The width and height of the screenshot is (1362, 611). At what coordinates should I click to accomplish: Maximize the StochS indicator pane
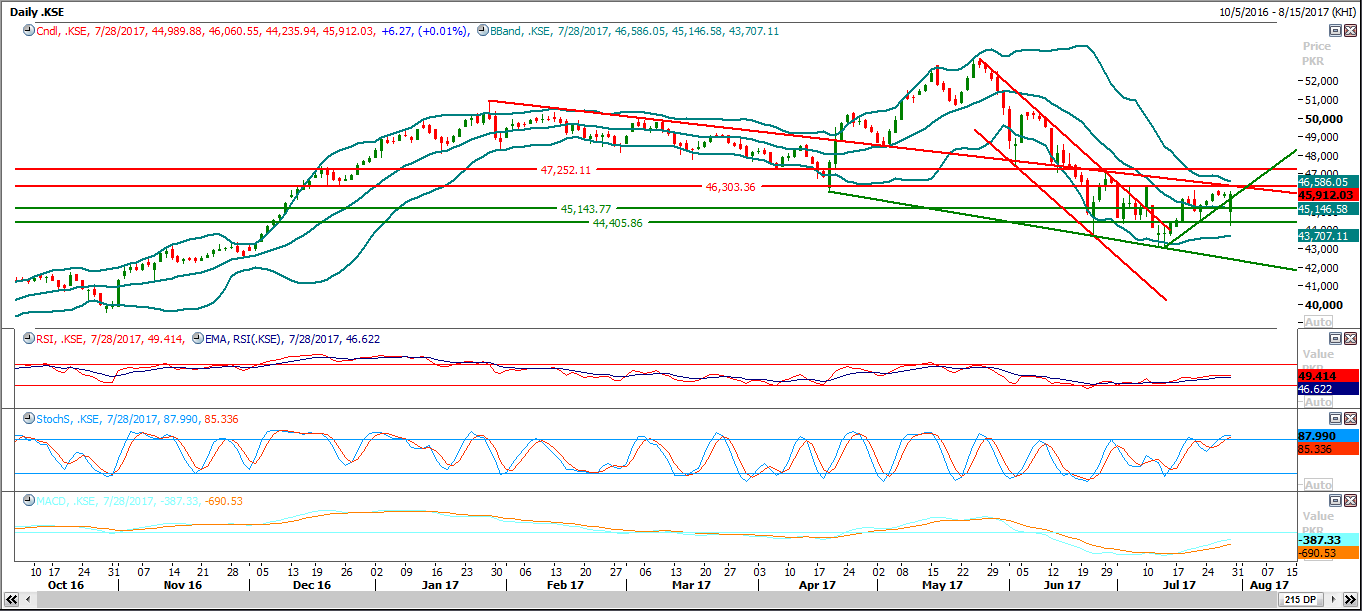click(1334, 418)
